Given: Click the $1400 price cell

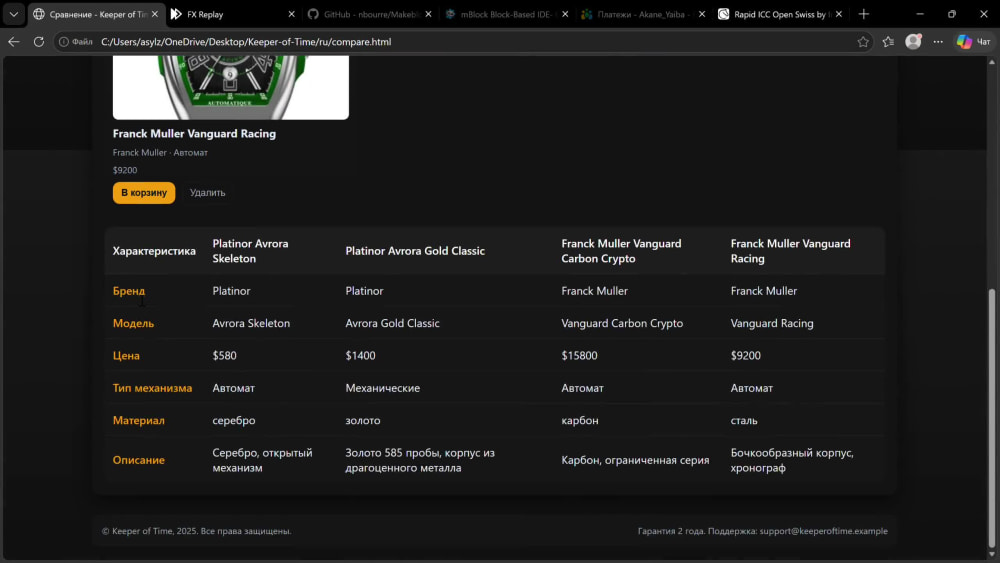Looking at the screenshot, I should pos(360,356).
